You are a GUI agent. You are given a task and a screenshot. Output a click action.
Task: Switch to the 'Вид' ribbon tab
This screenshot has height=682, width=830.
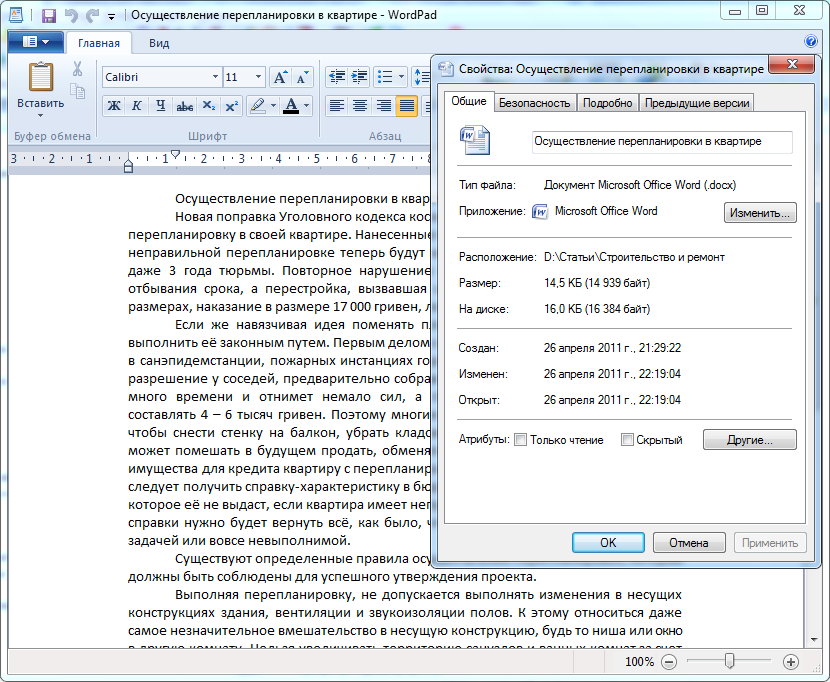tap(159, 43)
